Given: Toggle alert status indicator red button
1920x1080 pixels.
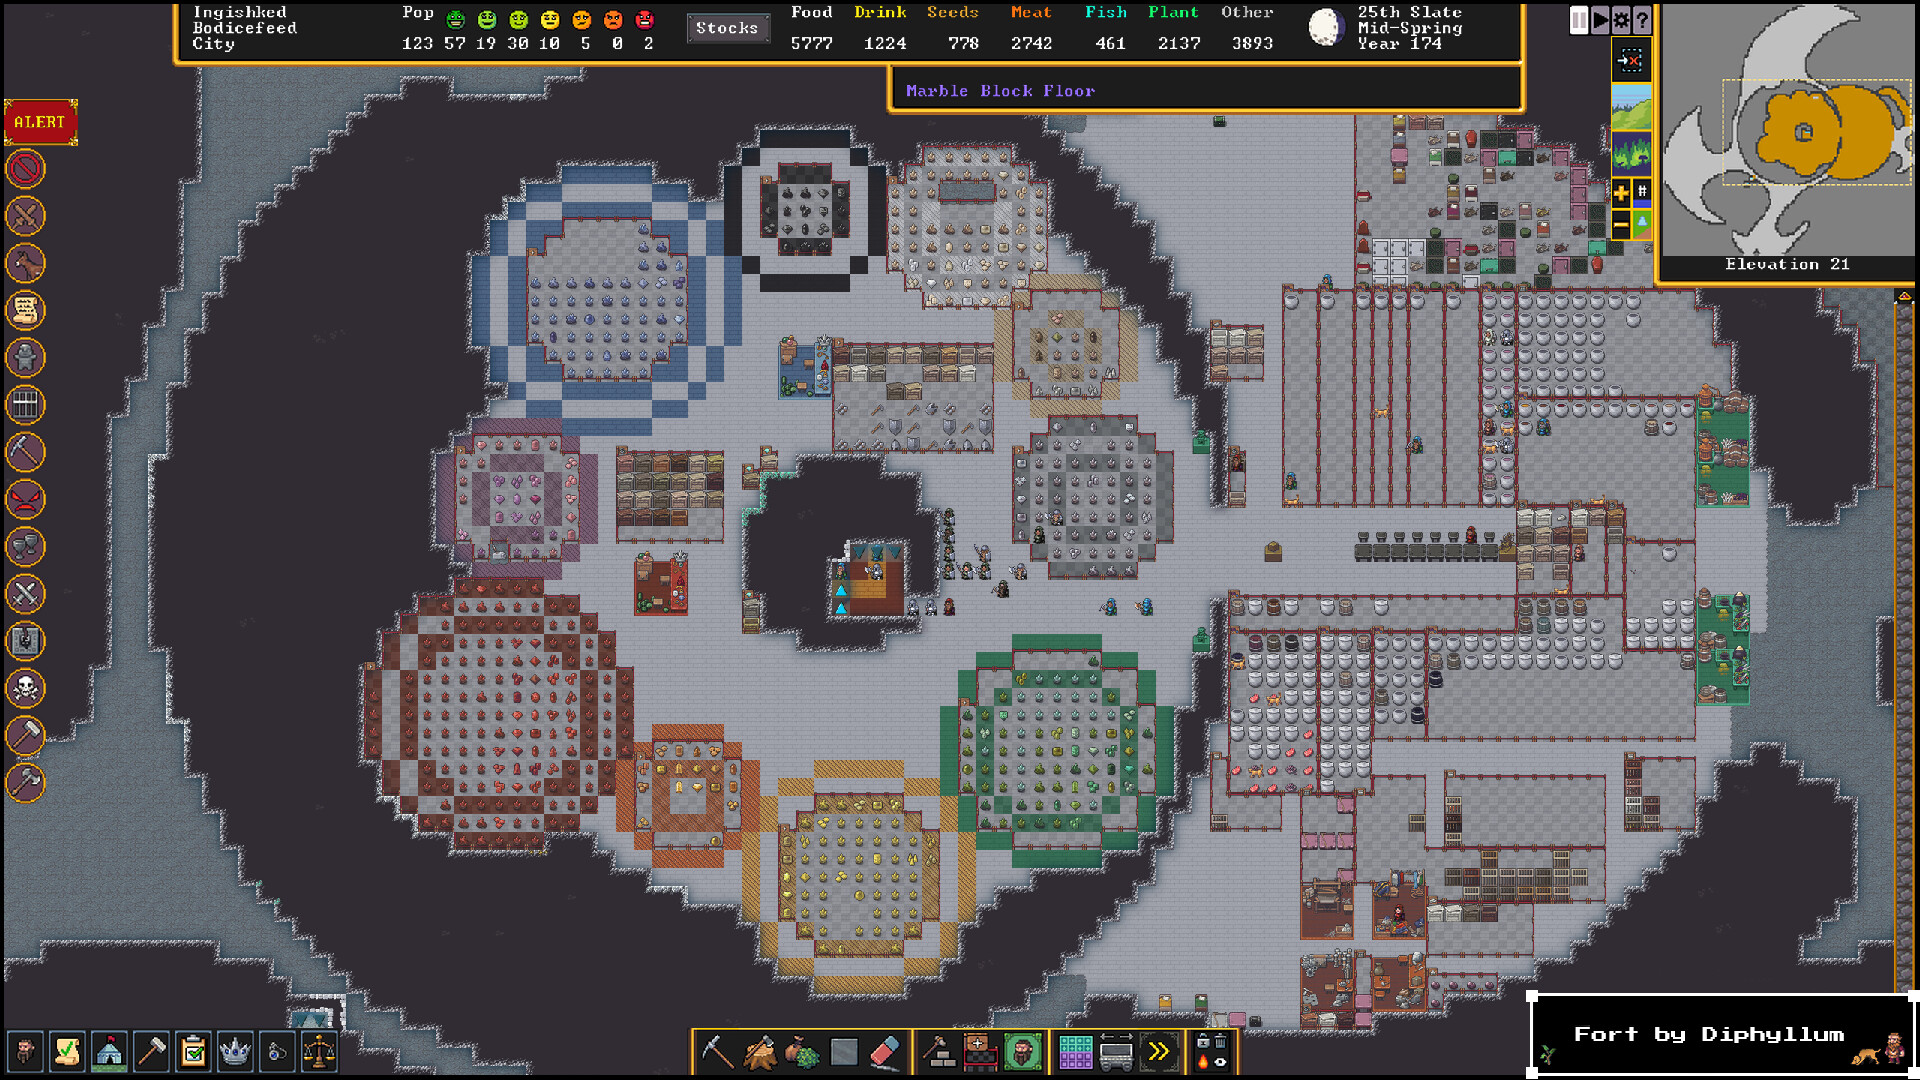Looking at the screenshot, I should 41,121.
